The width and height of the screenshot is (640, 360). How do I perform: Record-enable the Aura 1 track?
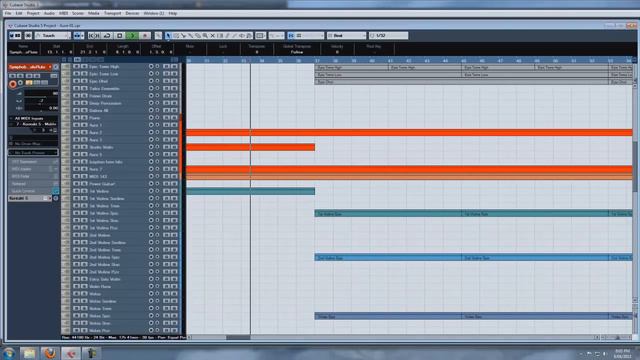coord(151,125)
